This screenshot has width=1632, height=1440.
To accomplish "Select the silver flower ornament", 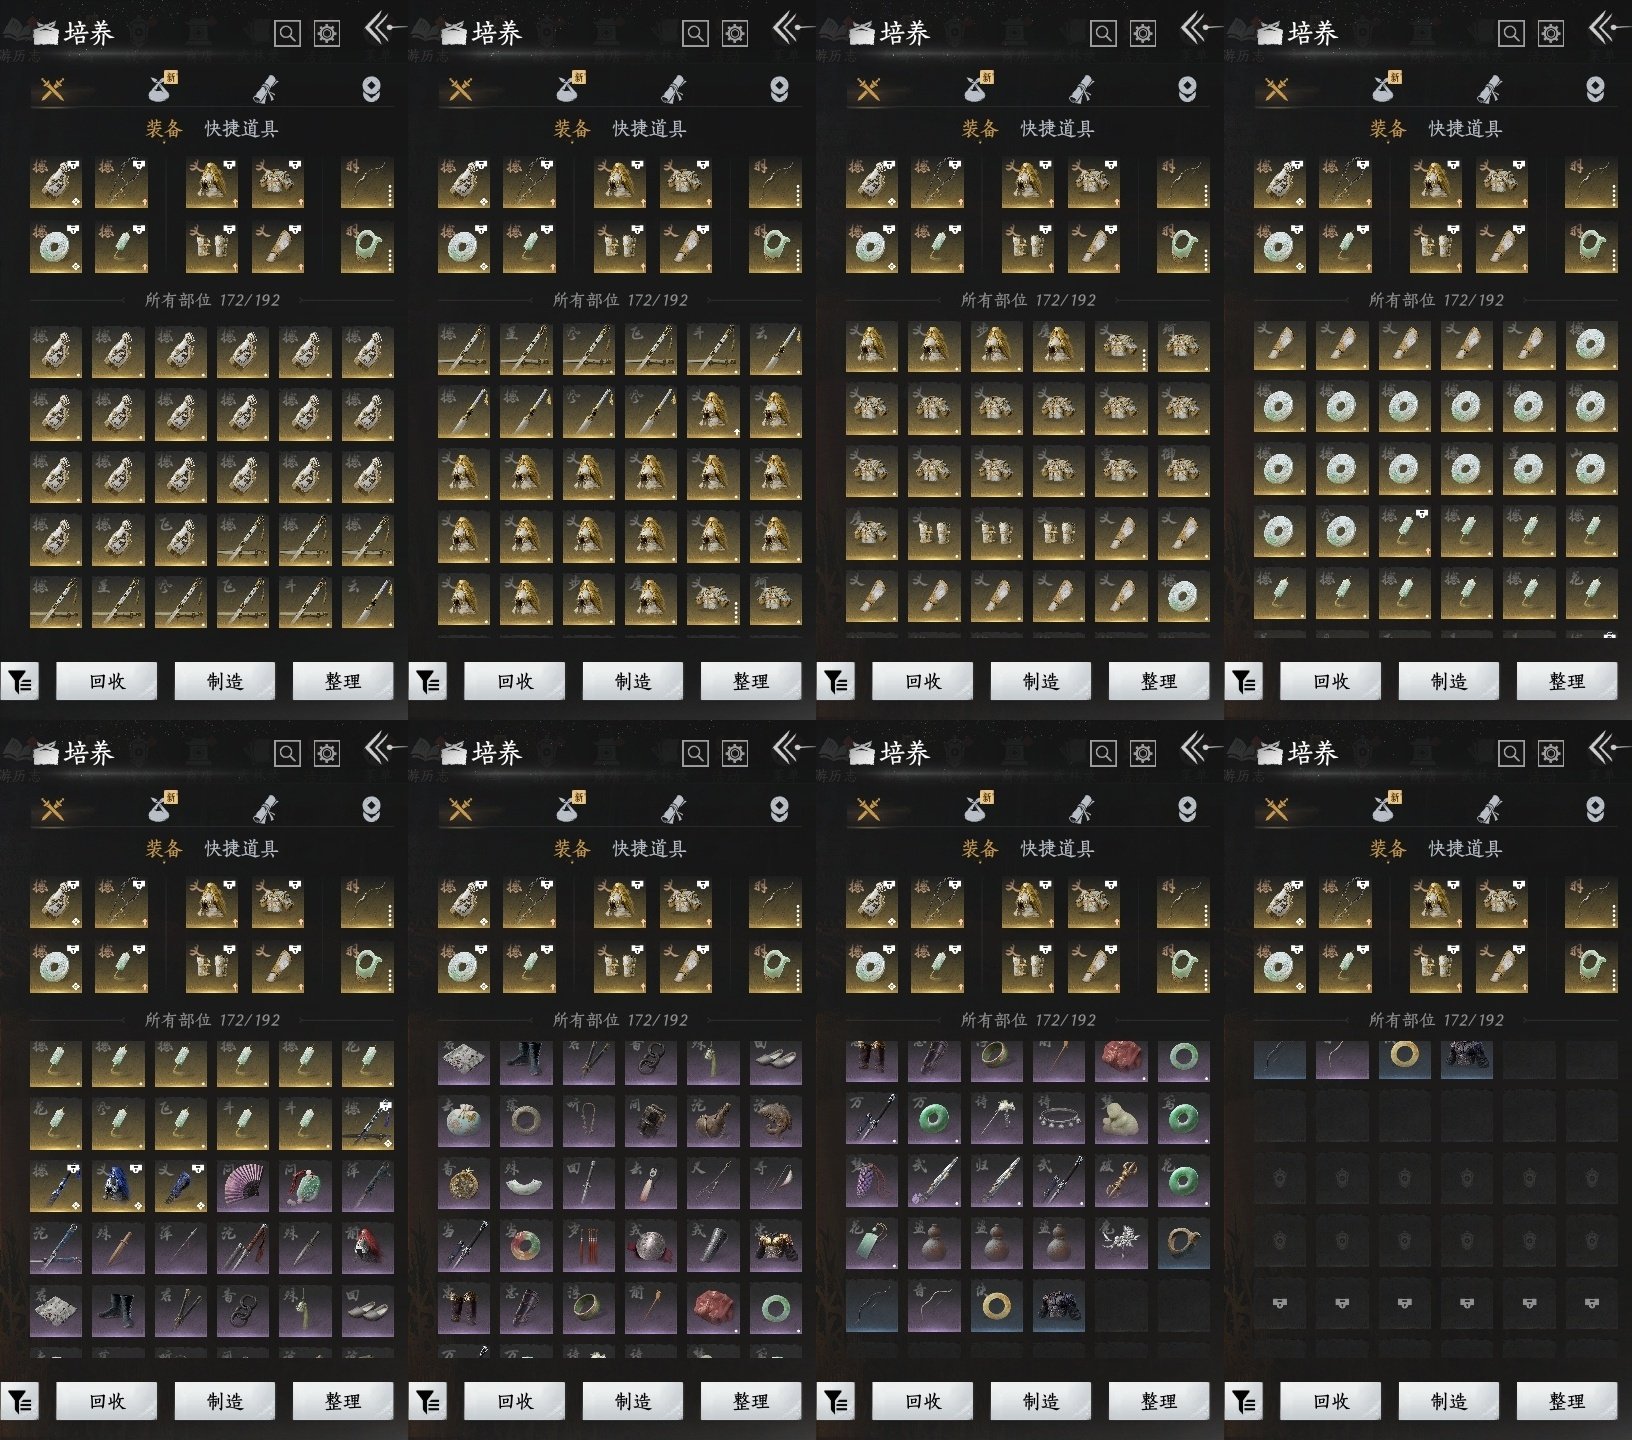I will (x=1121, y=1243).
